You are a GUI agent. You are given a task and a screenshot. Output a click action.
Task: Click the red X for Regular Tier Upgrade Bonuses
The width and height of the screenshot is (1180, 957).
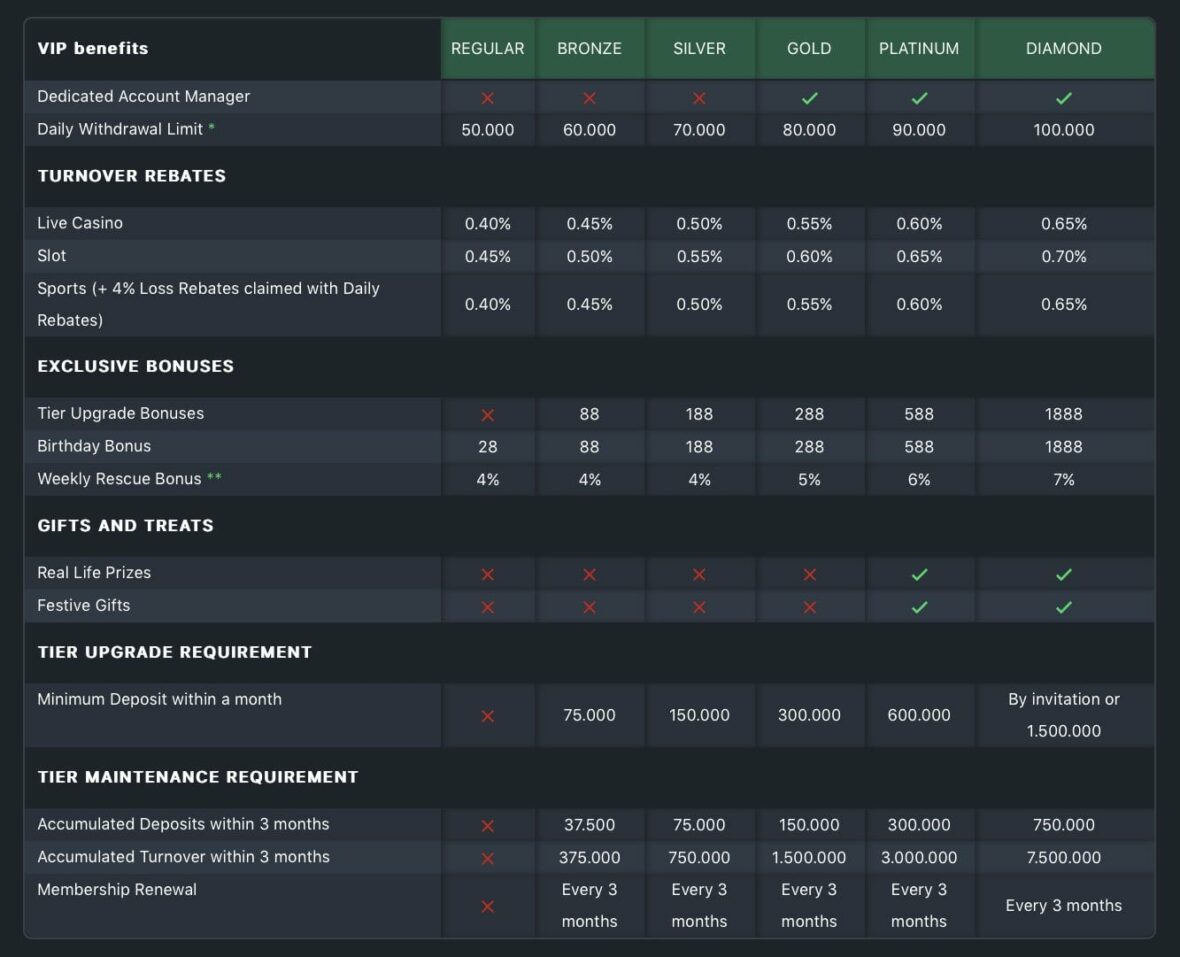click(488, 415)
